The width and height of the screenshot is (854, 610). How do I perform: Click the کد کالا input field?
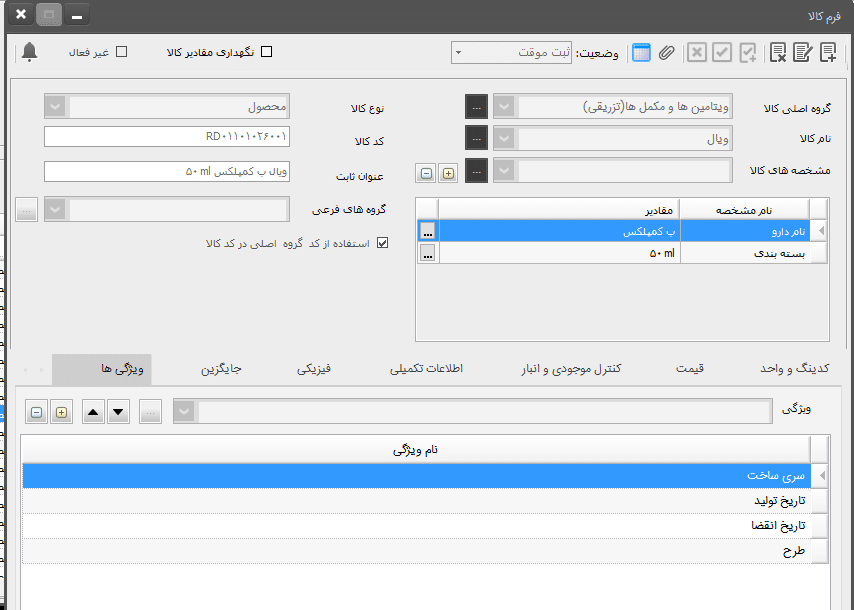tap(167, 136)
